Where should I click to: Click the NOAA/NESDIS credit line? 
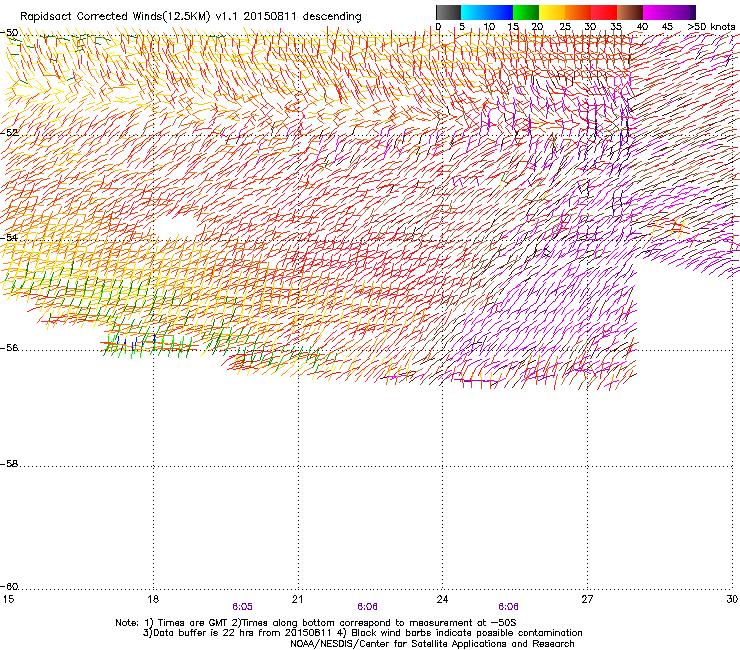[x=432, y=644]
